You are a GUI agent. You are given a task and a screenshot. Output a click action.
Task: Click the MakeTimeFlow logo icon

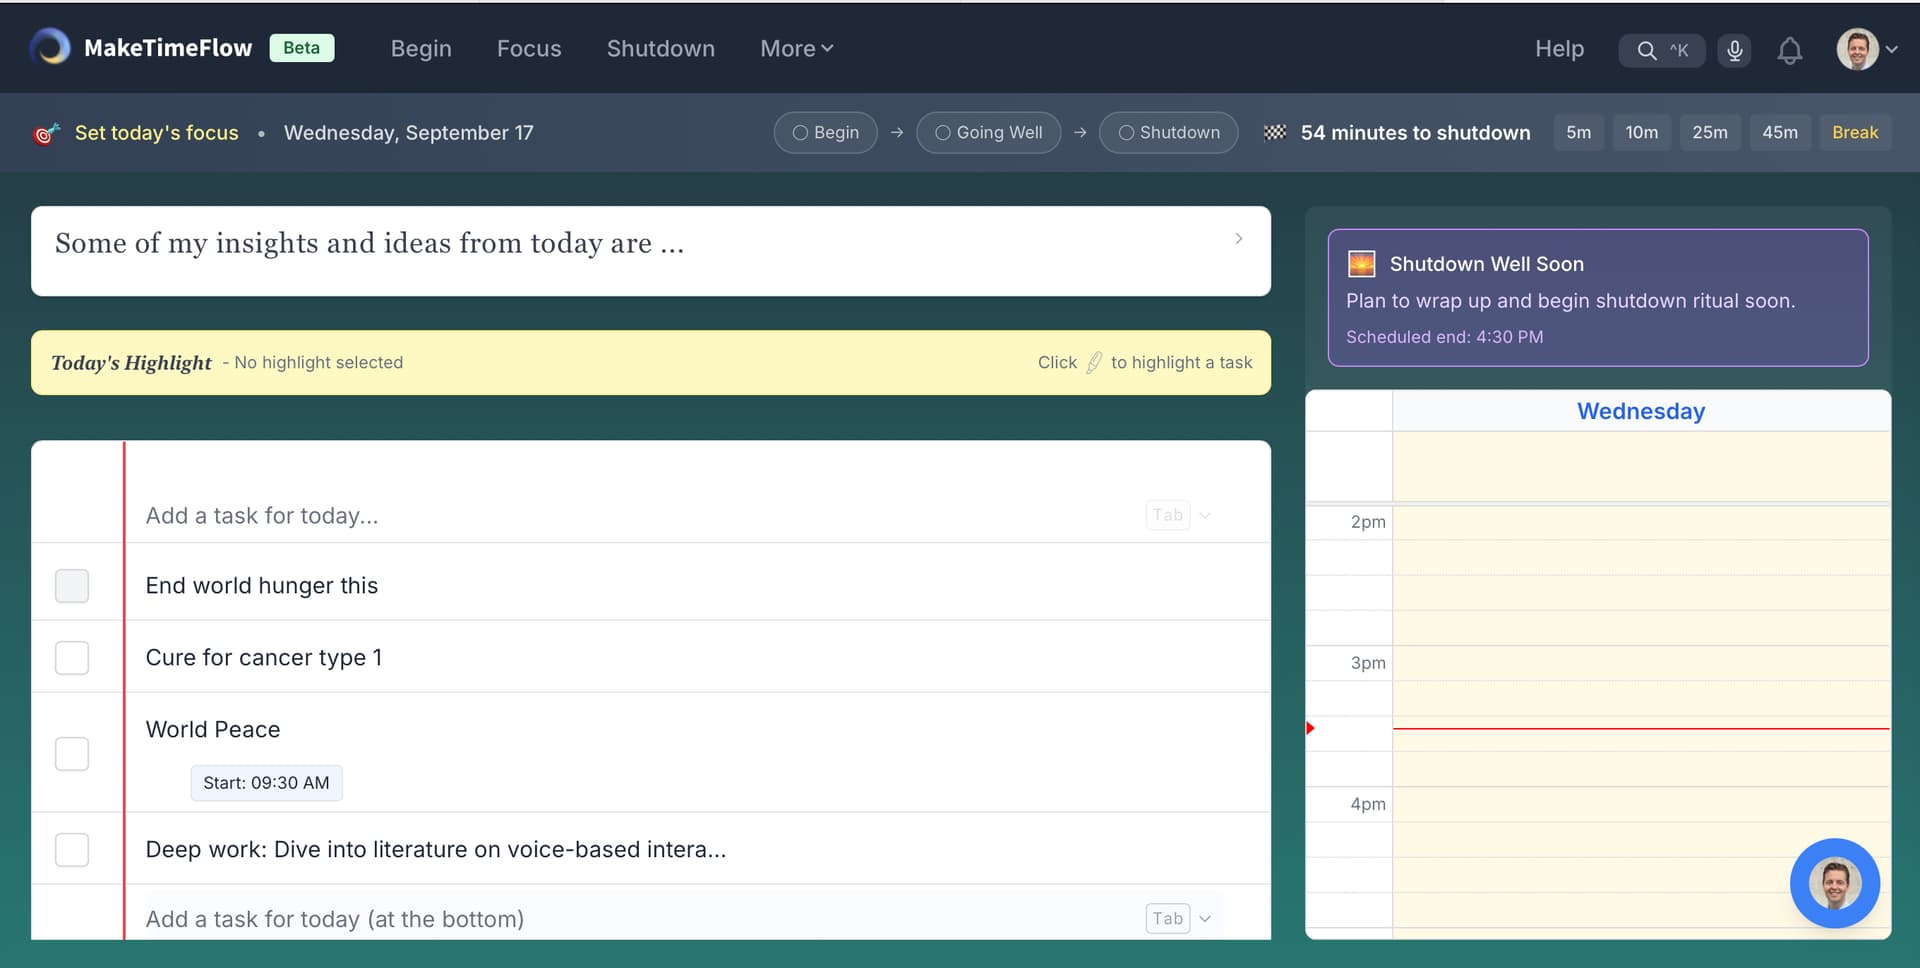(x=50, y=47)
